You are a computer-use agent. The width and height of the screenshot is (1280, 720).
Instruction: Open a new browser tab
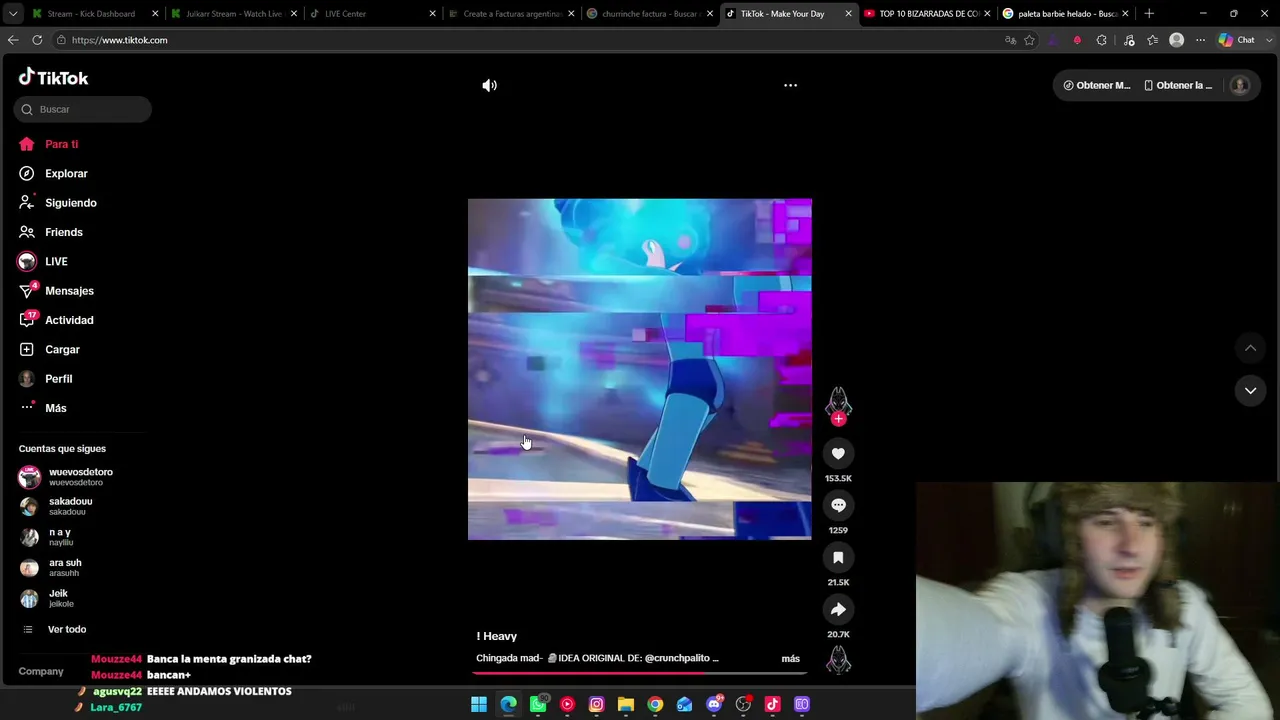pos(1149,14)
